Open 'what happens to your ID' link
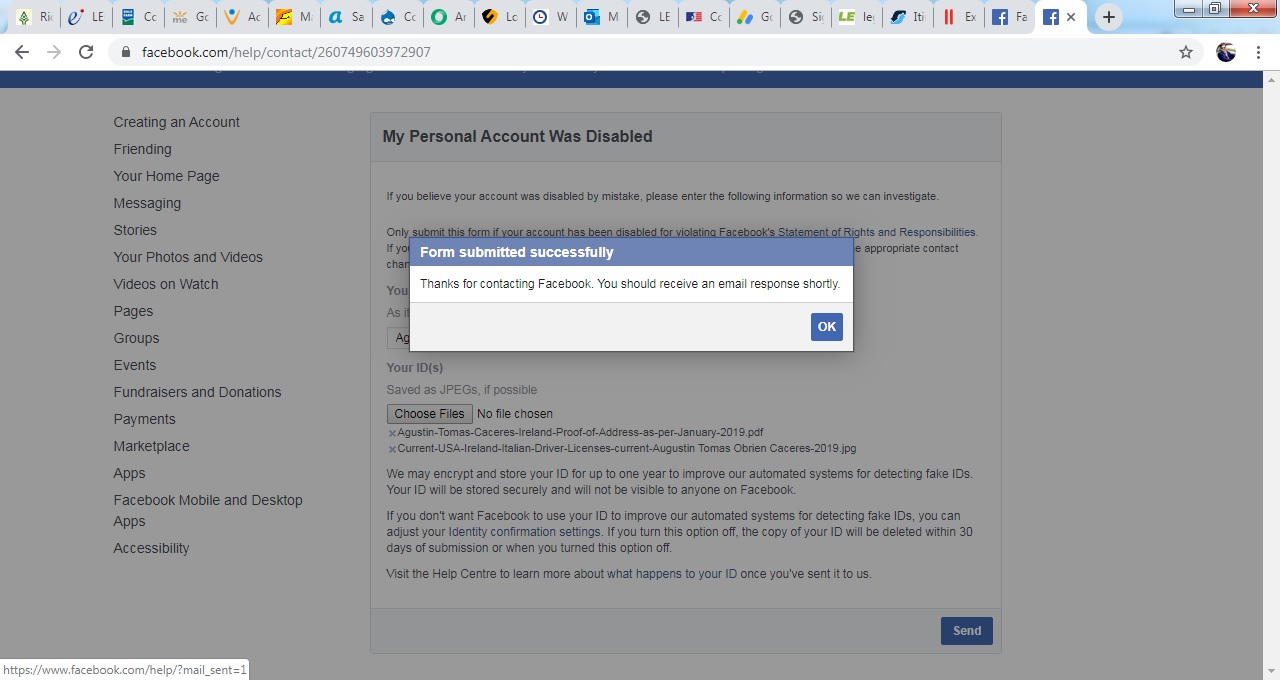Image resolution: width=1280 pixels, height=680 pixels. (x=672, y=574)
